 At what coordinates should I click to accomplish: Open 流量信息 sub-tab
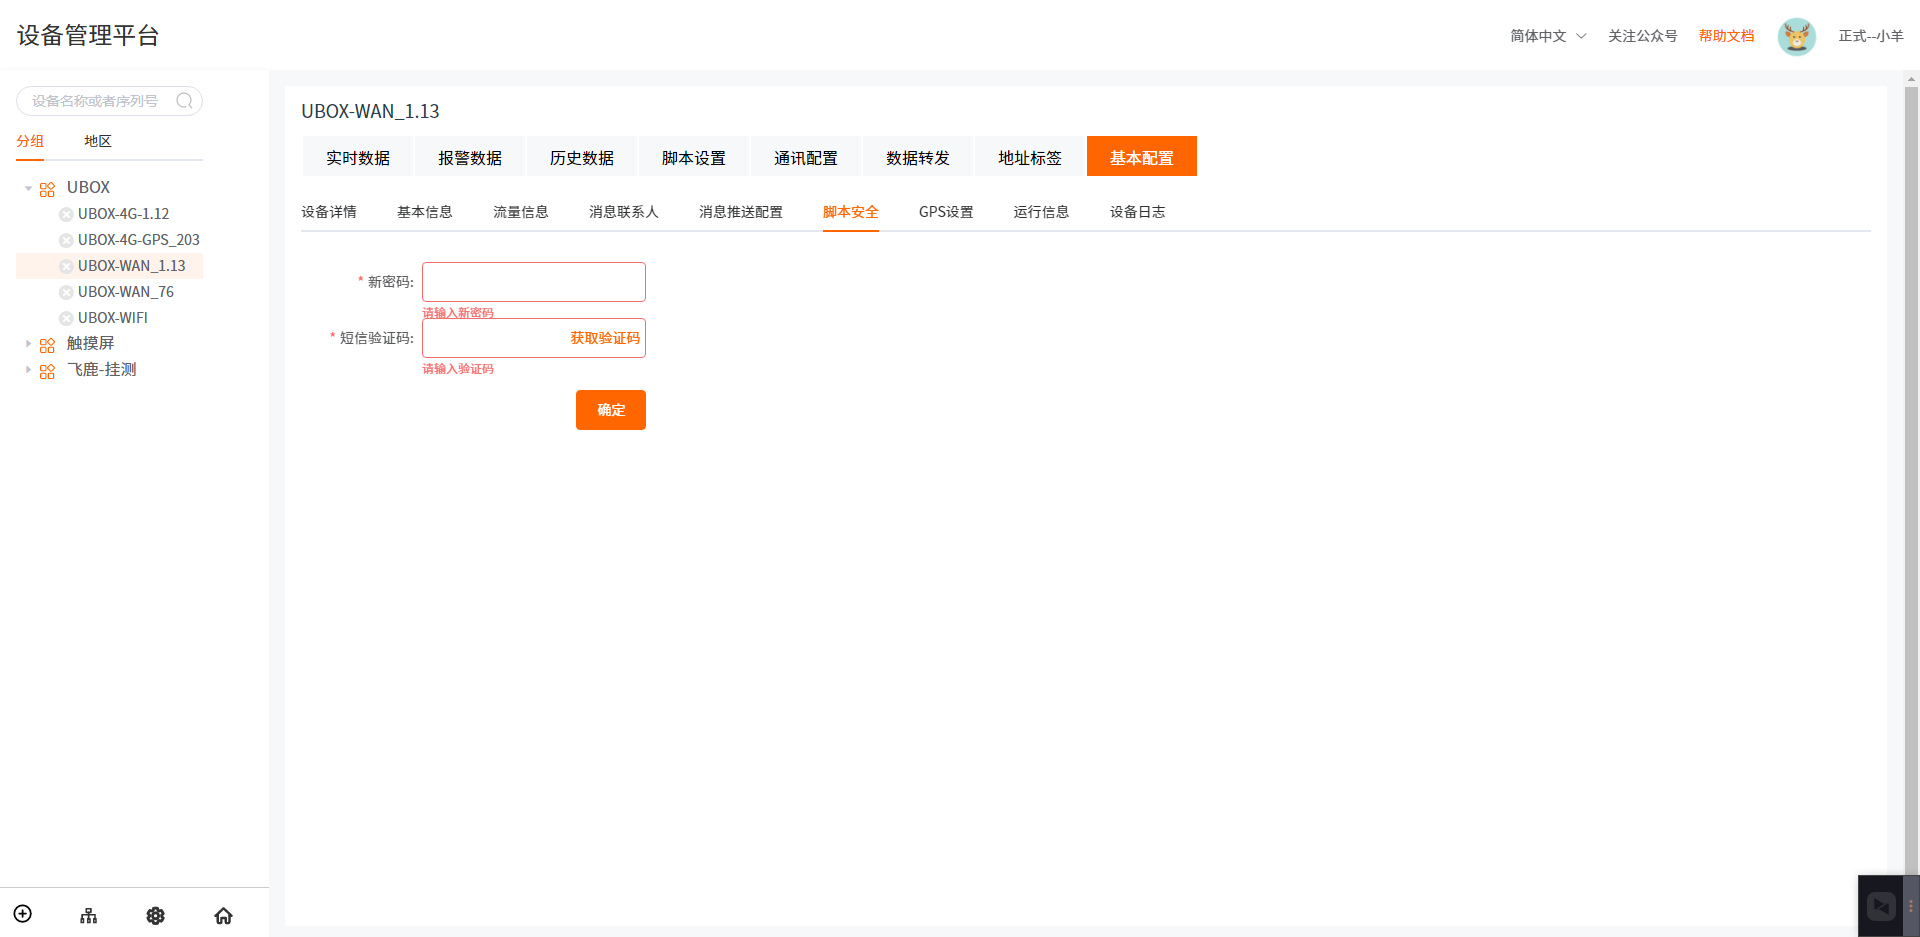pos(521,212)
